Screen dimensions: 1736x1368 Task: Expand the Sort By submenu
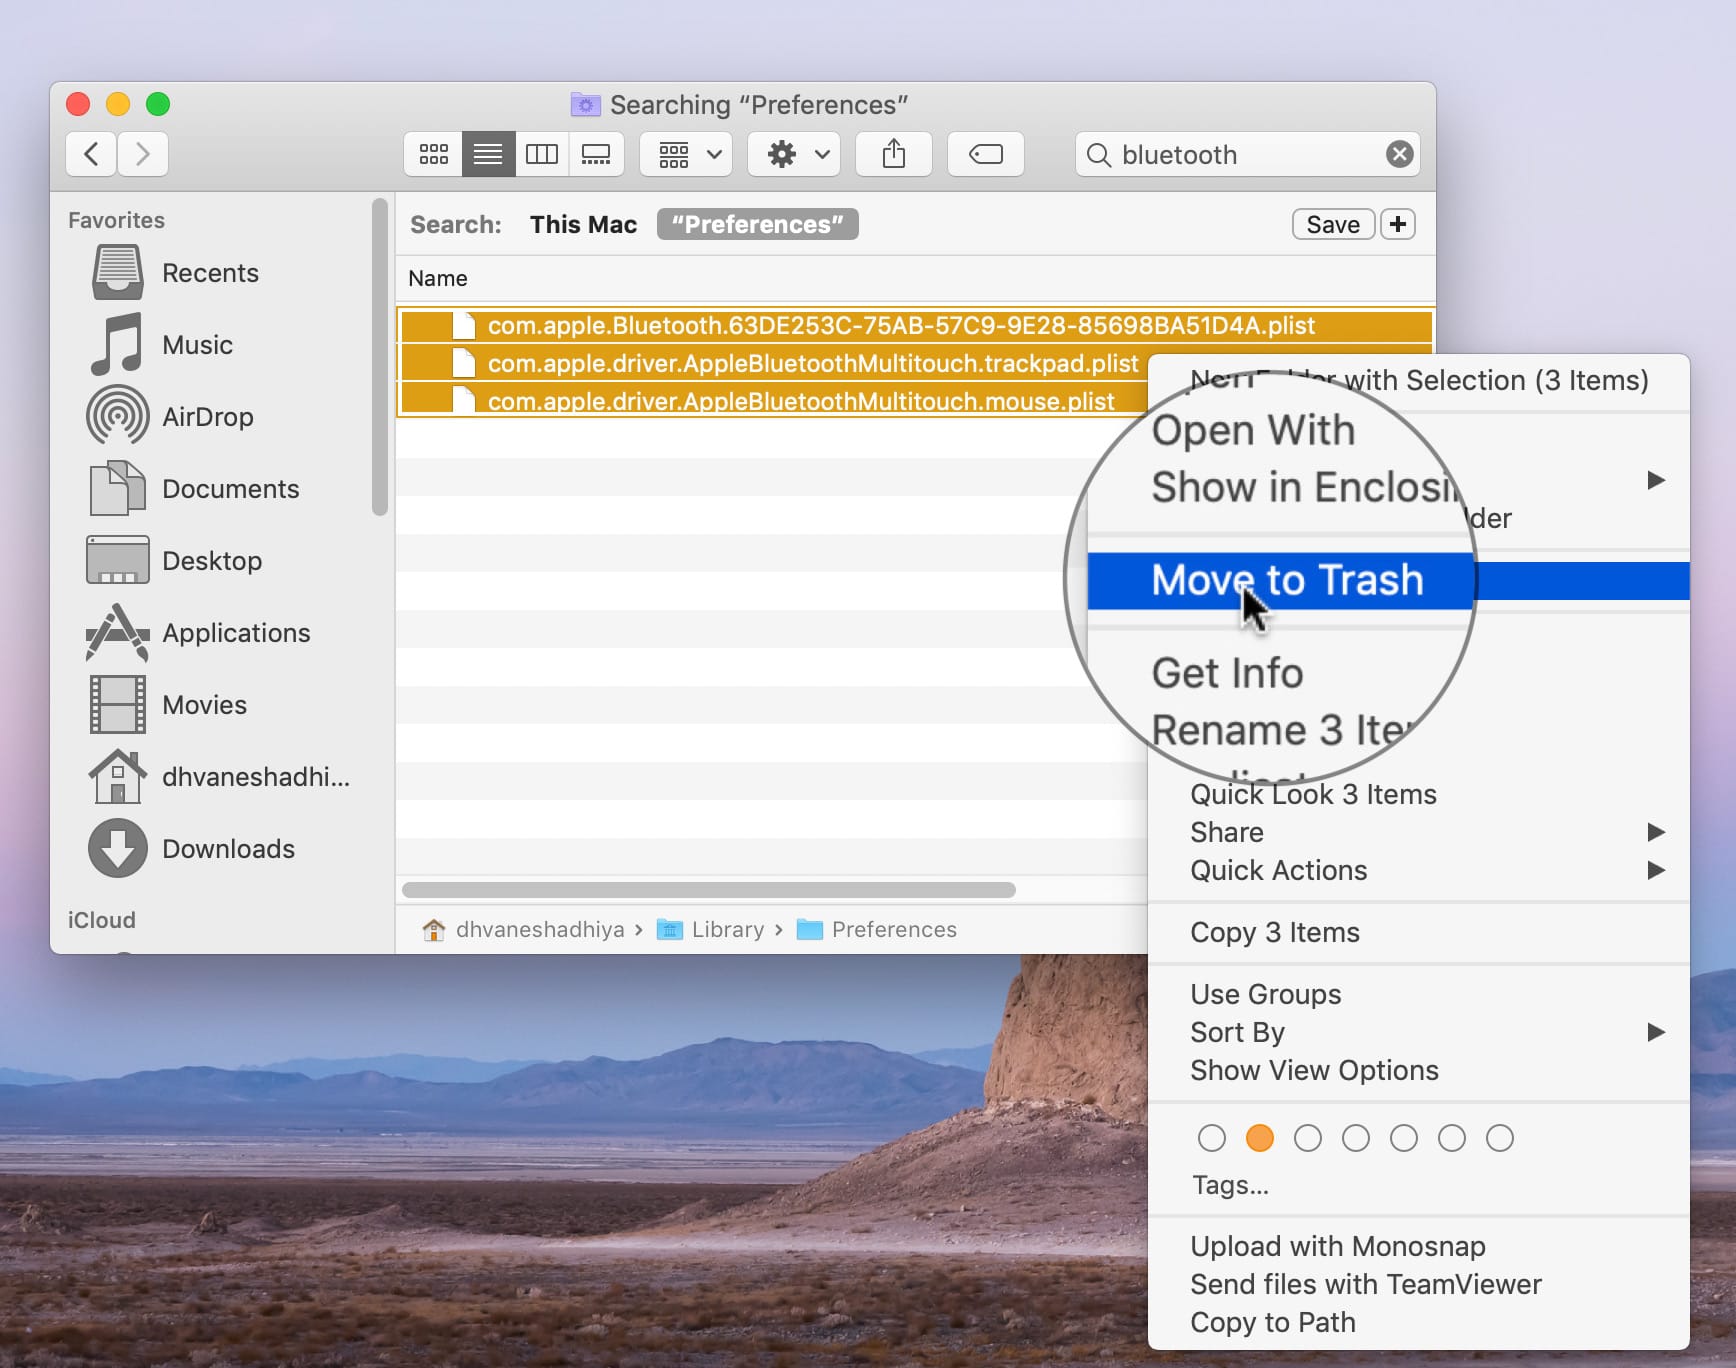tap(1237, 1032)
